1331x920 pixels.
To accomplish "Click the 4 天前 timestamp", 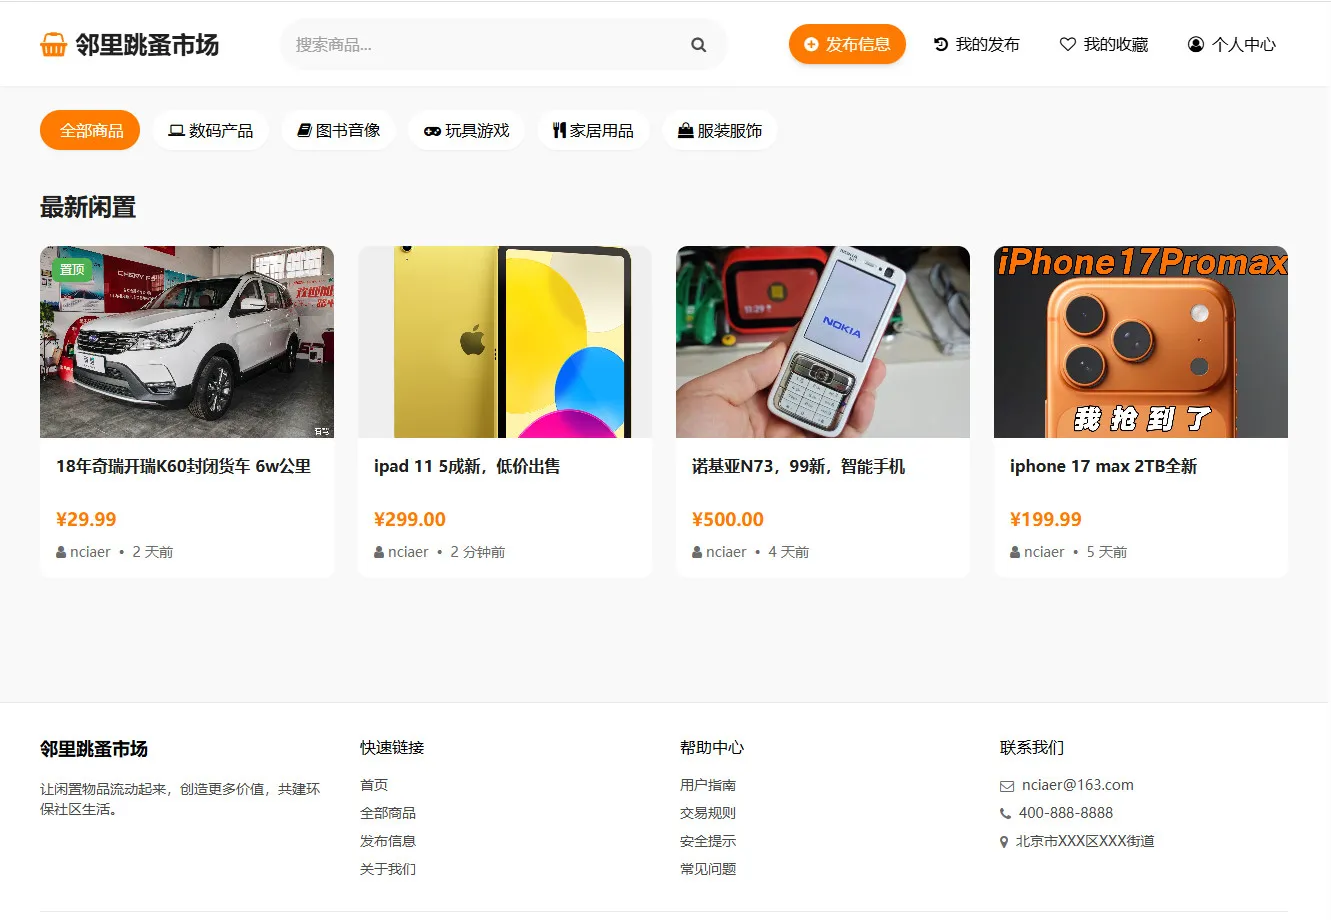I will 789,552.
